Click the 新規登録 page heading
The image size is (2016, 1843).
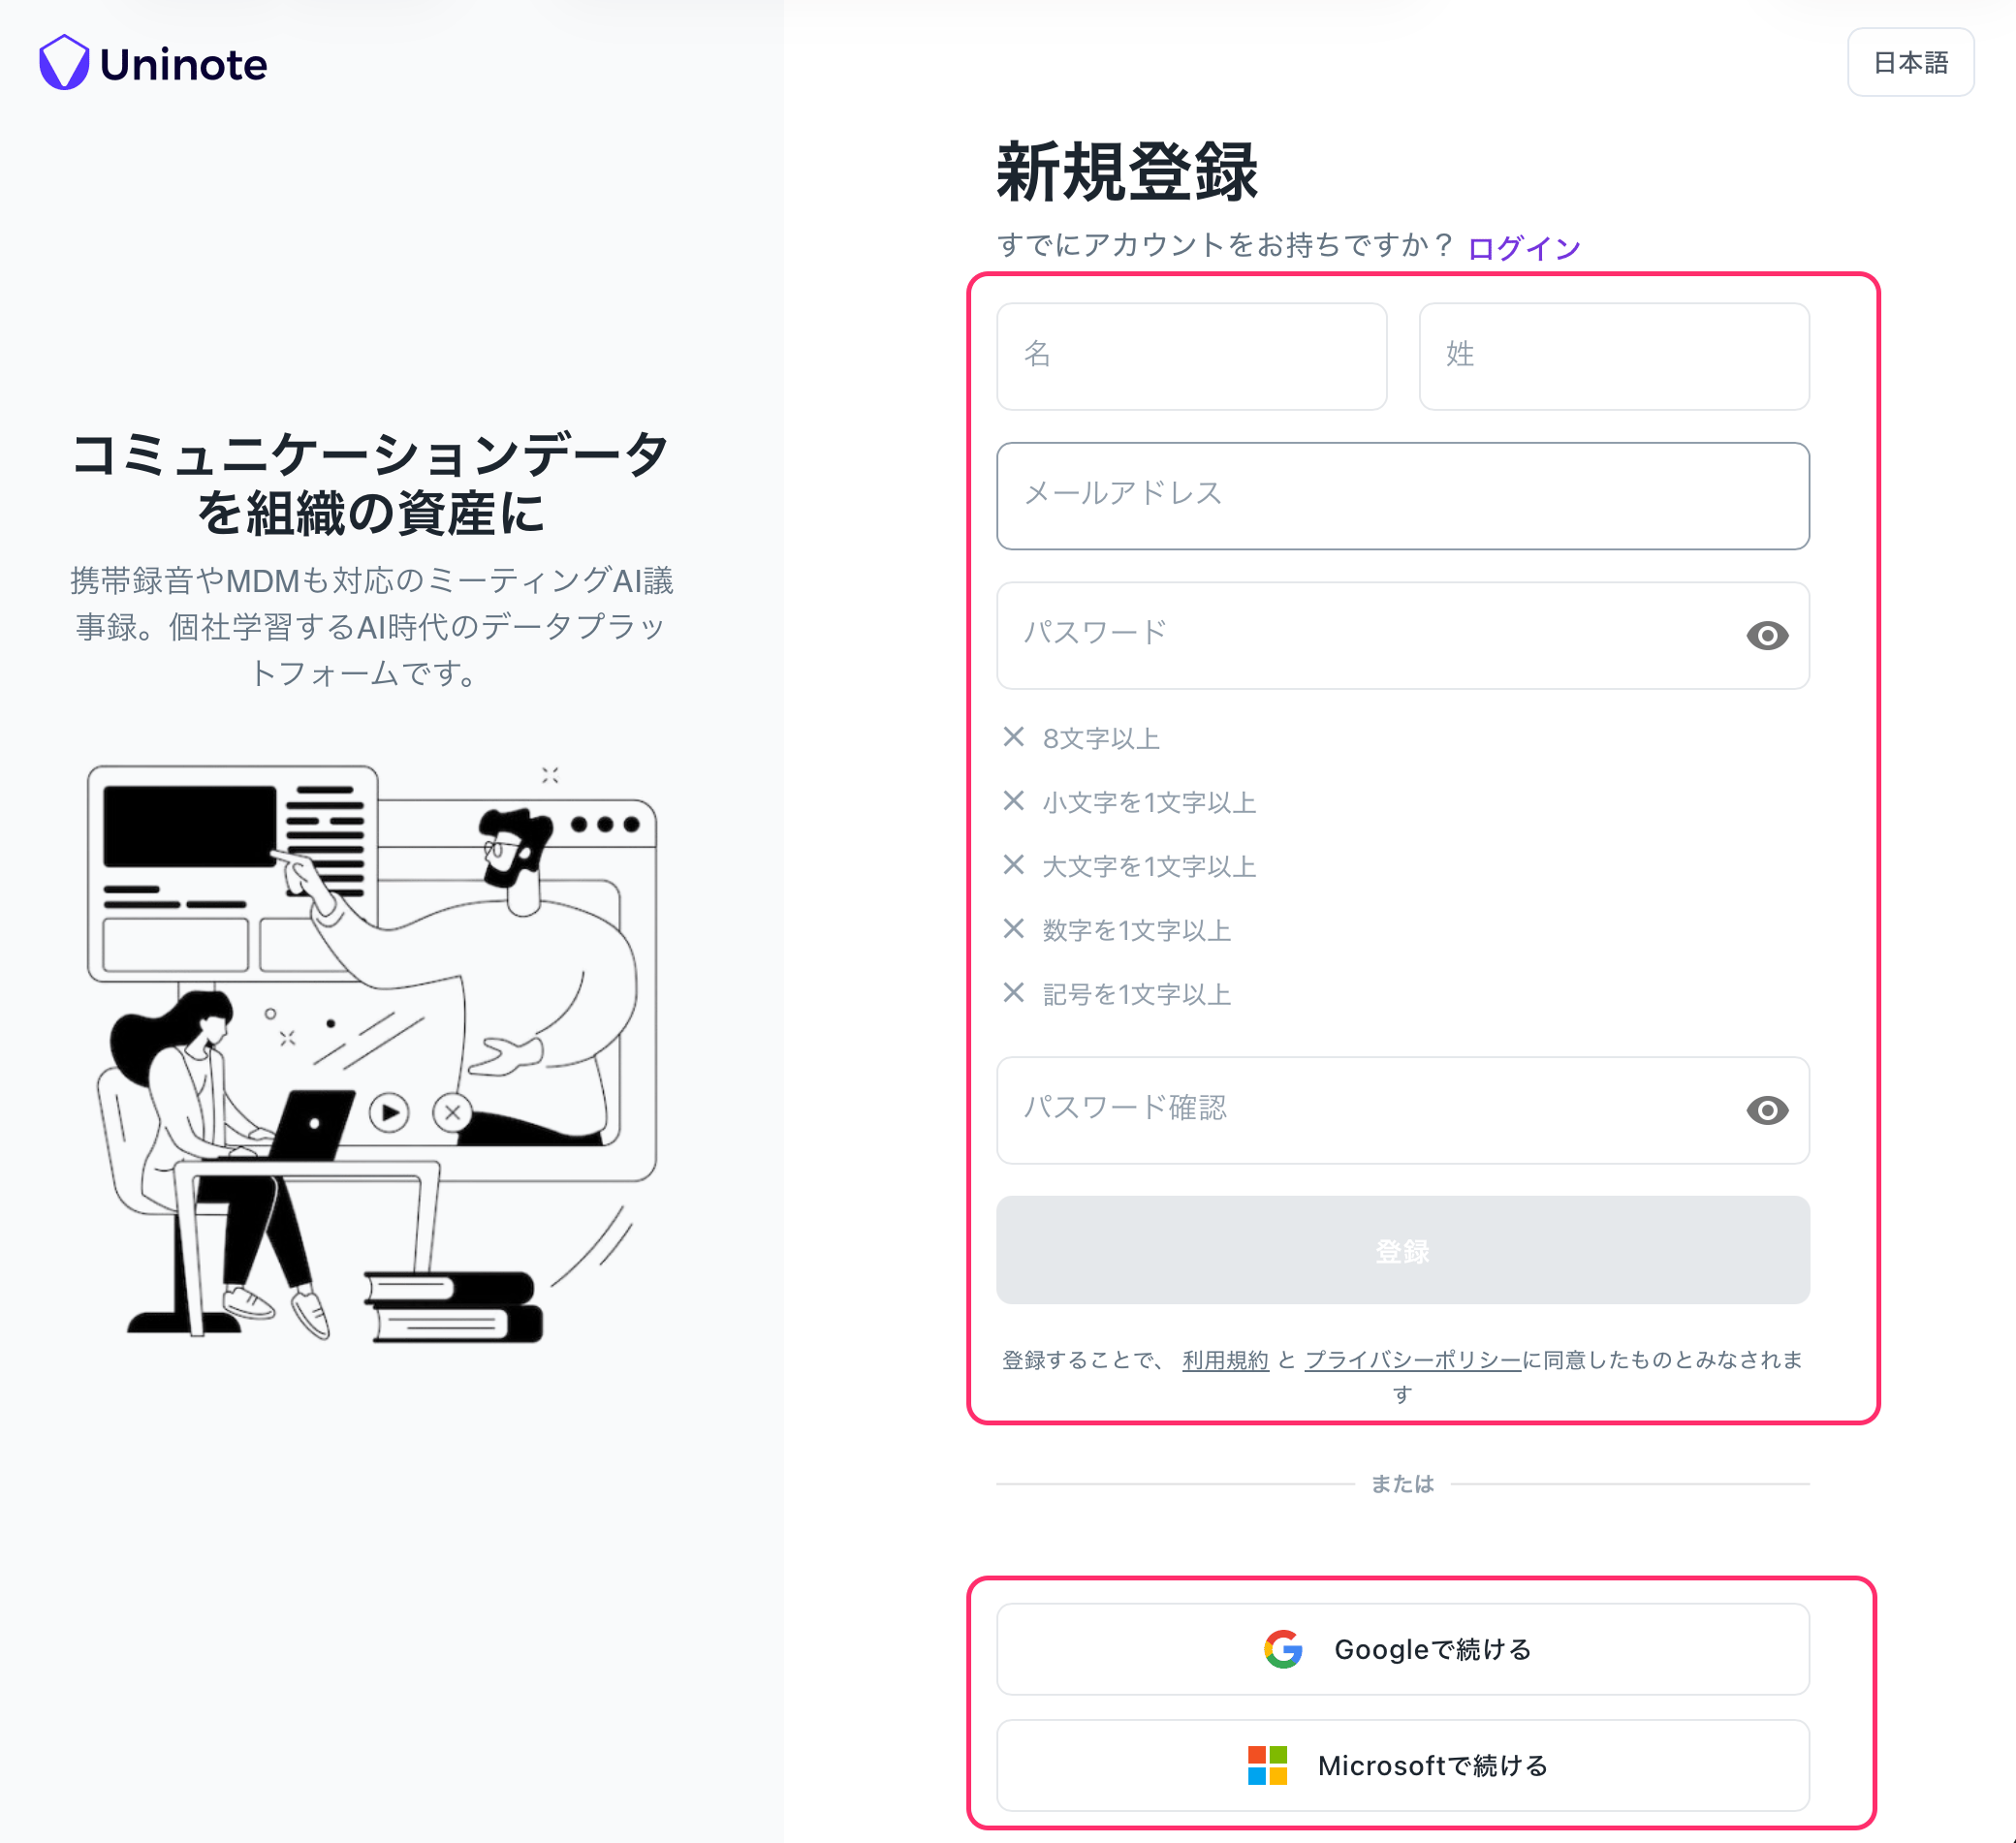pyautogui.click(x=1127, y=172)
